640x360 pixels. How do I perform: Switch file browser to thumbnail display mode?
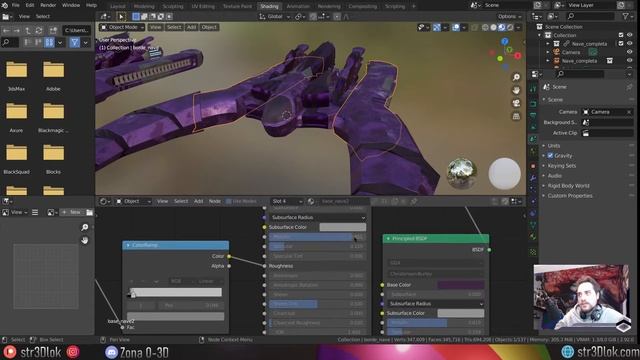[x=49, y=42]
